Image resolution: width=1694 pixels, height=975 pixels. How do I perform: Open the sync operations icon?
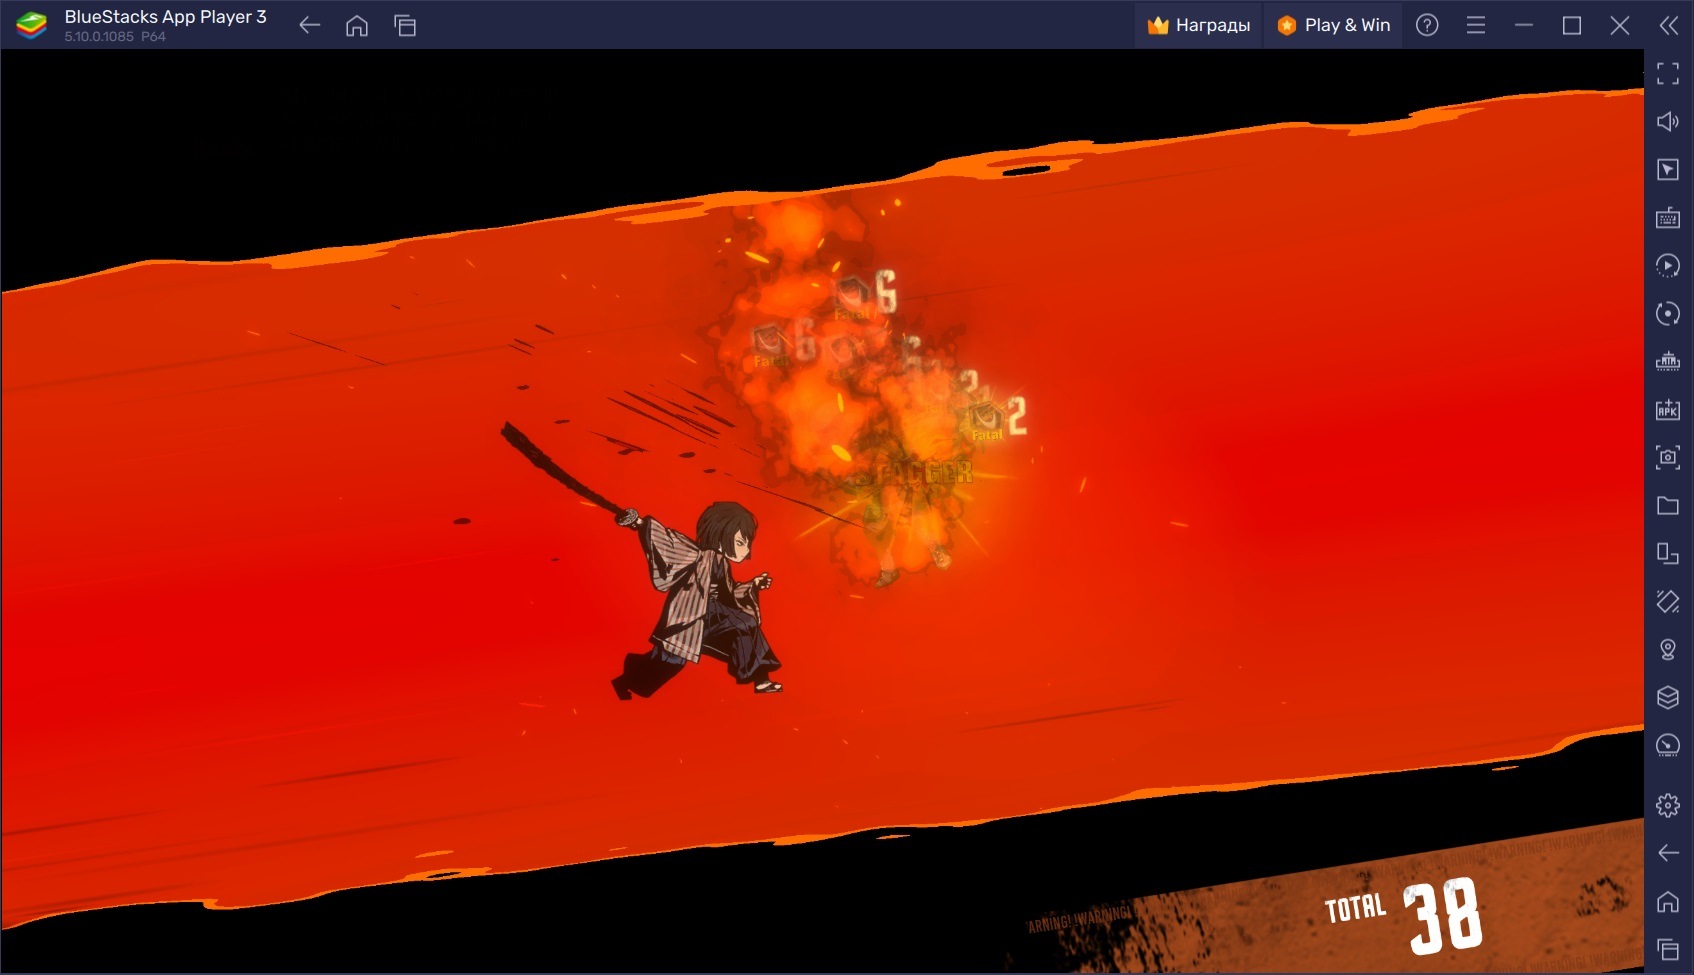click(1667, 313)
